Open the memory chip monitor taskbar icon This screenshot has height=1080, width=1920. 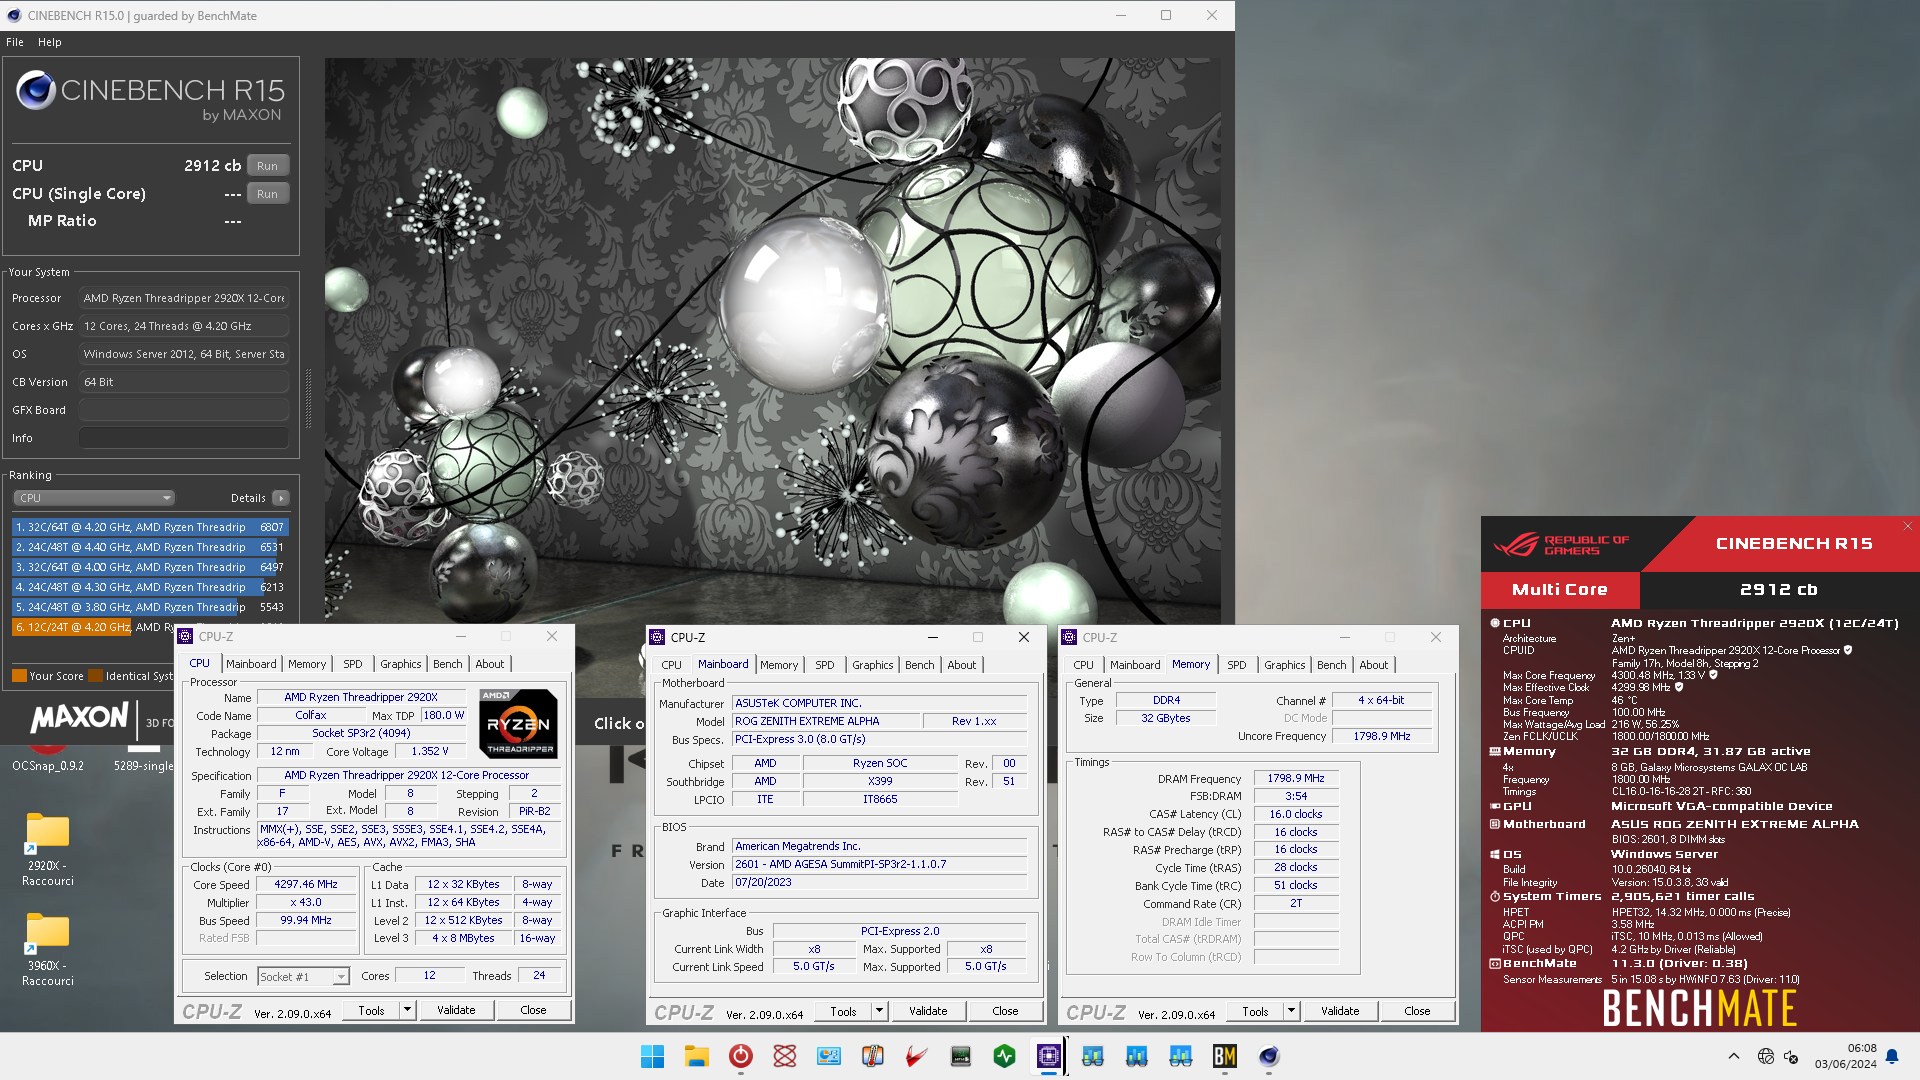tap(960, 1056)
